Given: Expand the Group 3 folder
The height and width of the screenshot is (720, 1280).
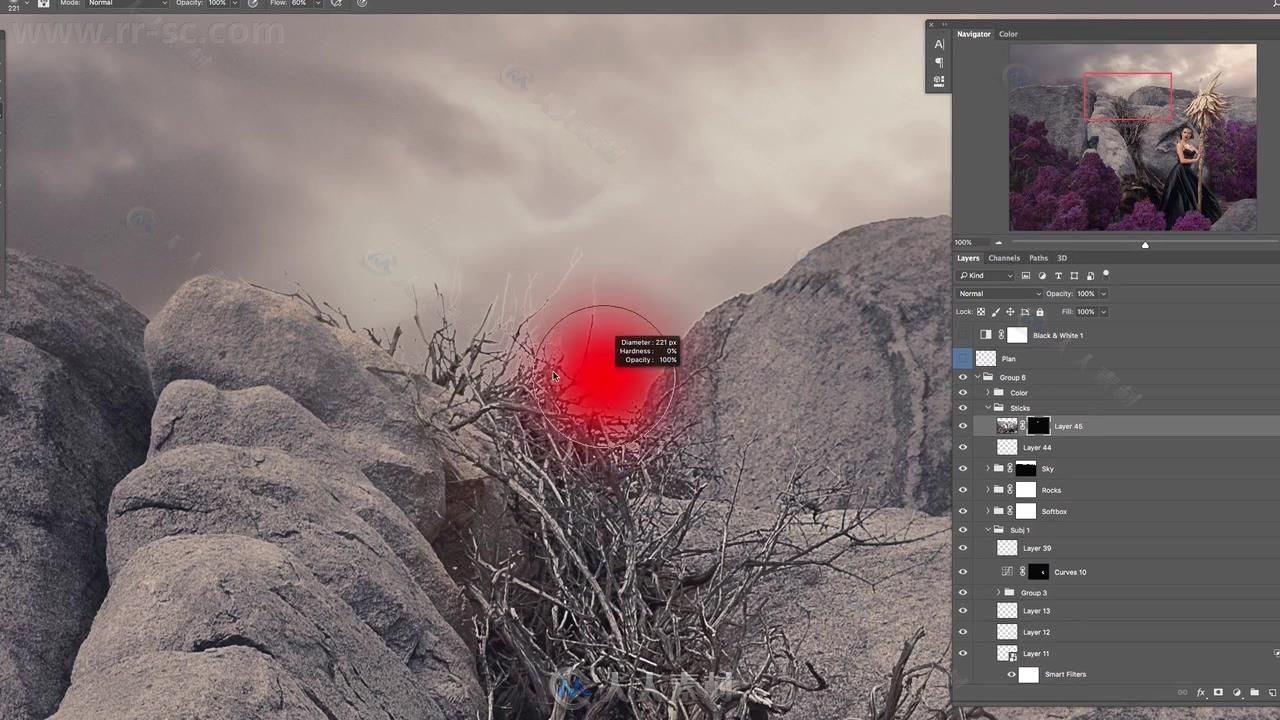Looking at the screenshot, I should coord(998,593).
